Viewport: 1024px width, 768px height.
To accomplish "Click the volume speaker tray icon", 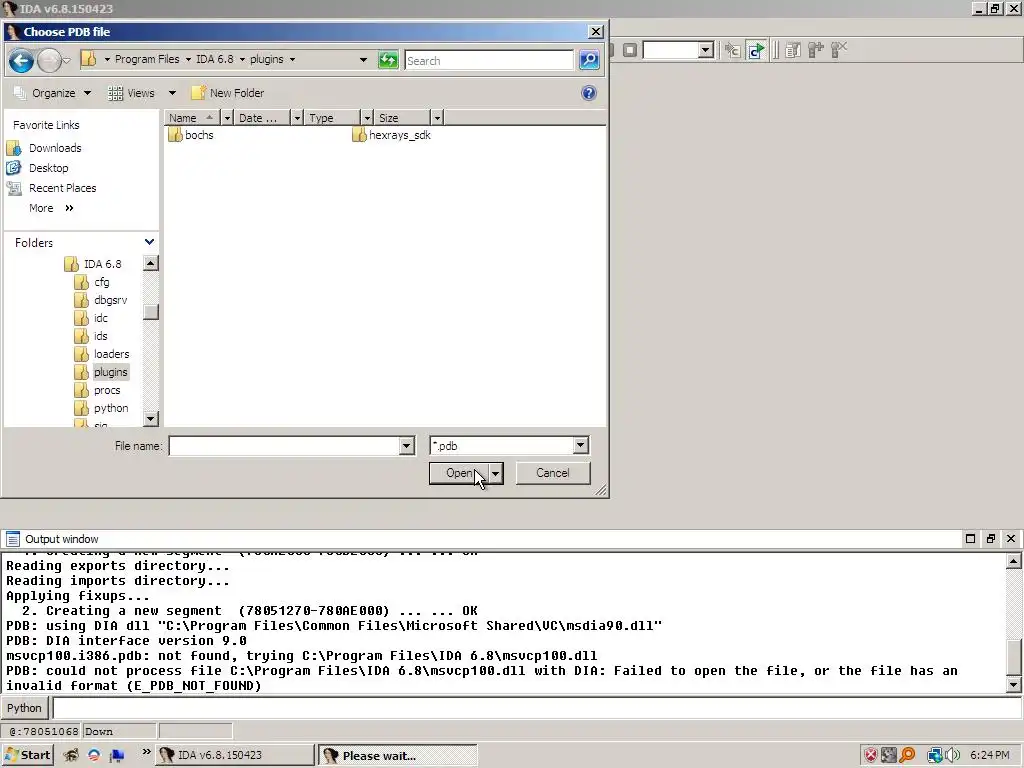I will pyautogui.click(x=952, y=755).
